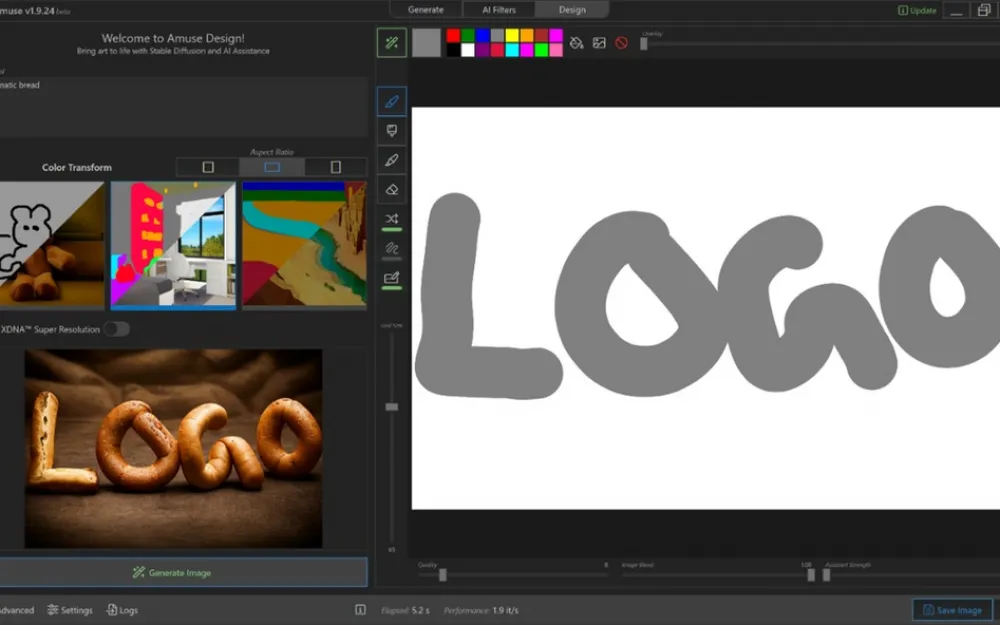Click the fill bucket icon

(576, 43)
